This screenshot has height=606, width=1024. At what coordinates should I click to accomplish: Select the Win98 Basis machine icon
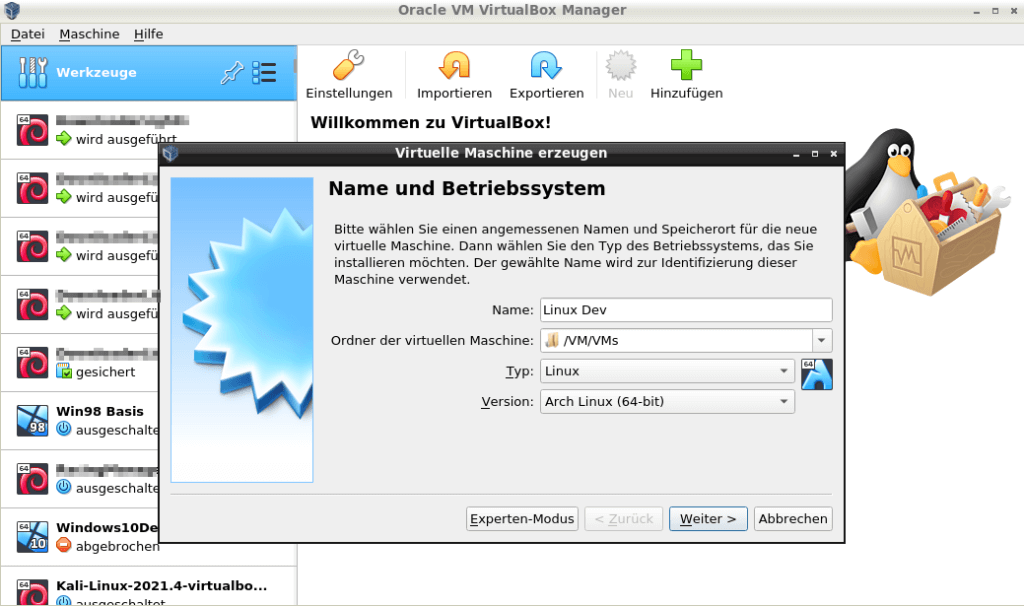click(32, 420)
